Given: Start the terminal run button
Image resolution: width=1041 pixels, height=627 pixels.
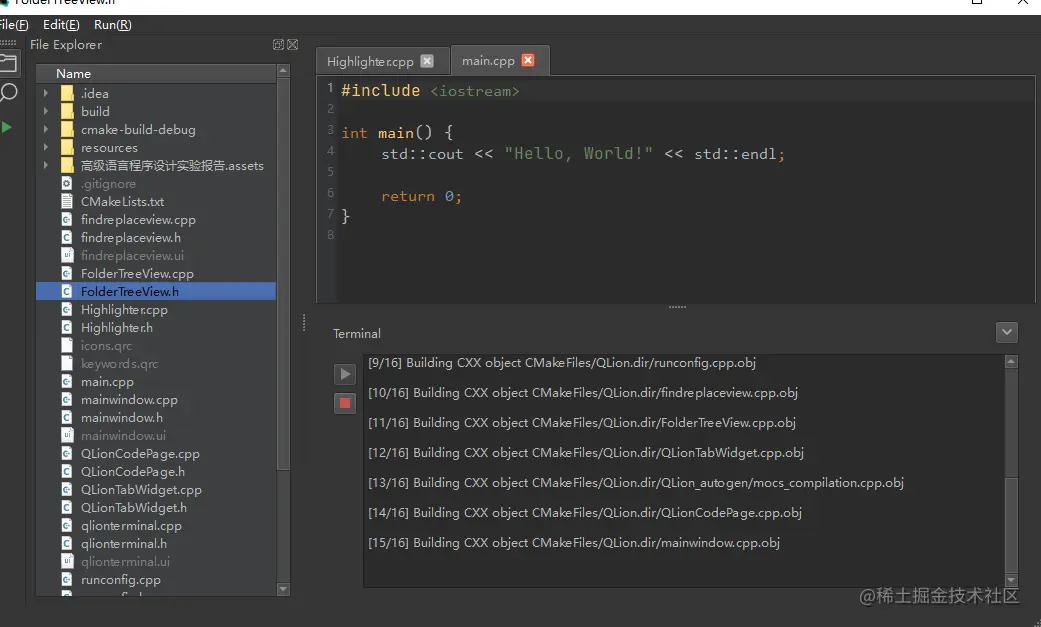Looking at the screenshot, I should click(x=345, y=374).
